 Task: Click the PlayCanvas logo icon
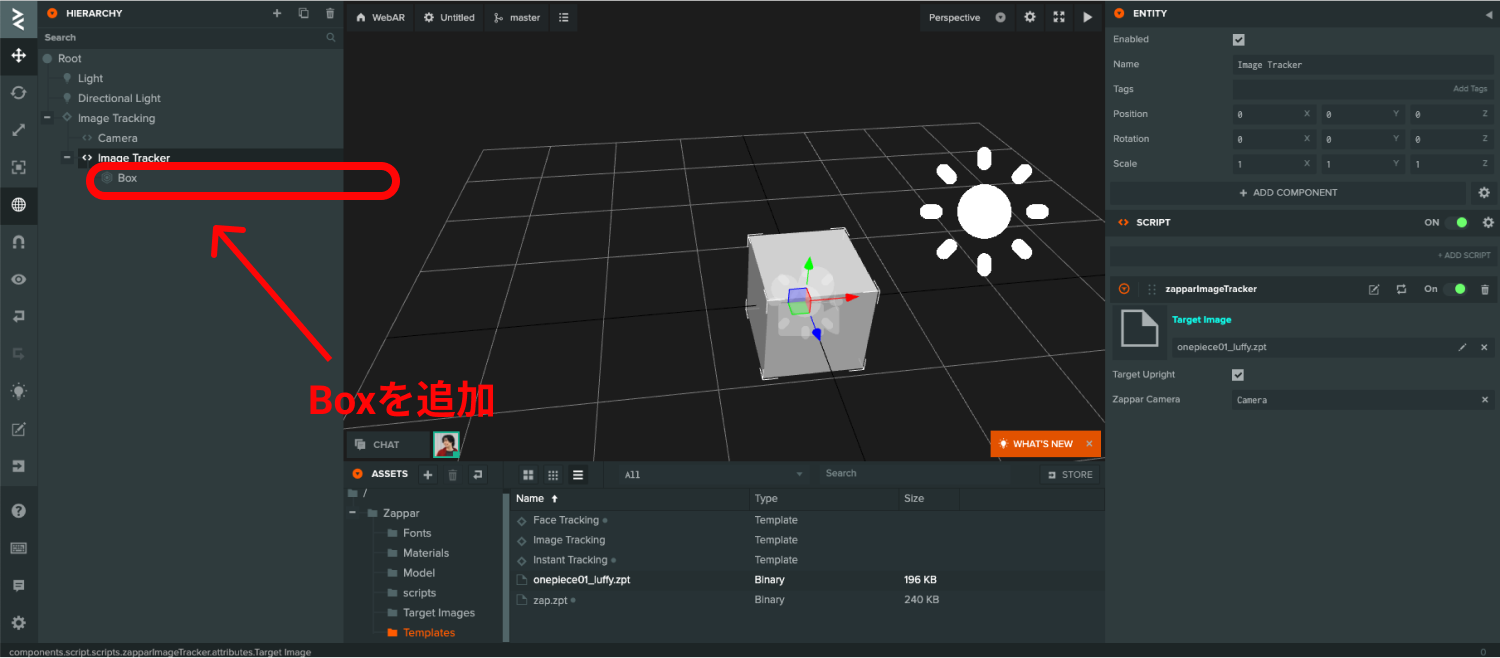pyautogui.click(x=18, y=18)
